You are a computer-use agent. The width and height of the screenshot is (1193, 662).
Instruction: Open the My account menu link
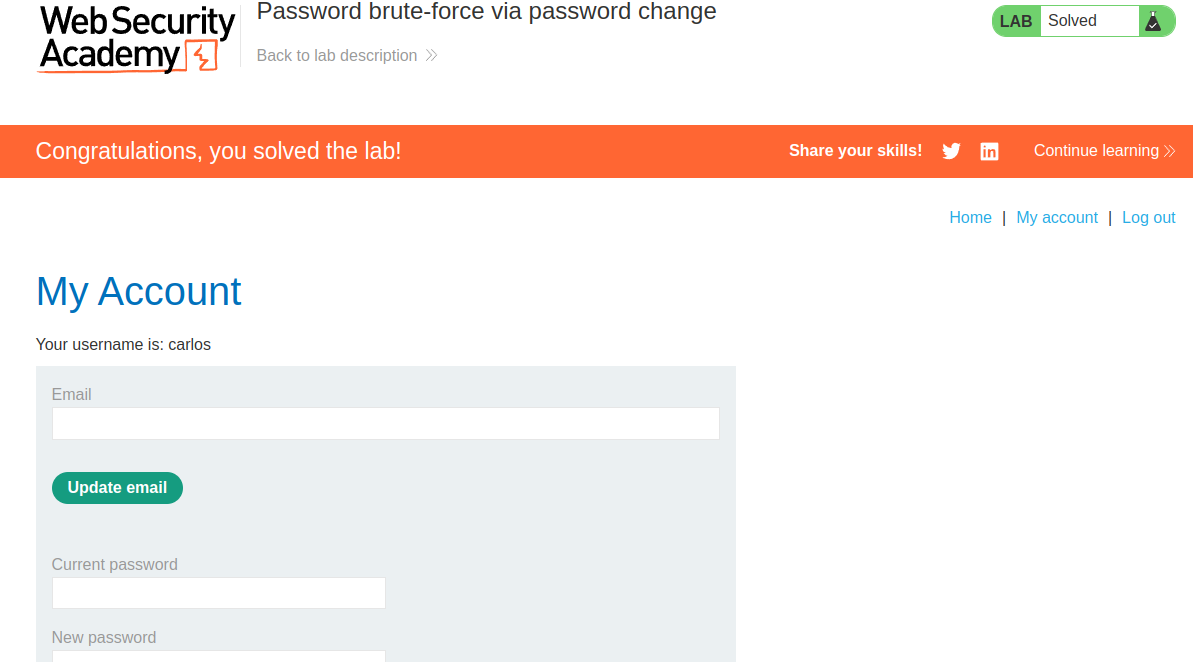click(1057, 218)
